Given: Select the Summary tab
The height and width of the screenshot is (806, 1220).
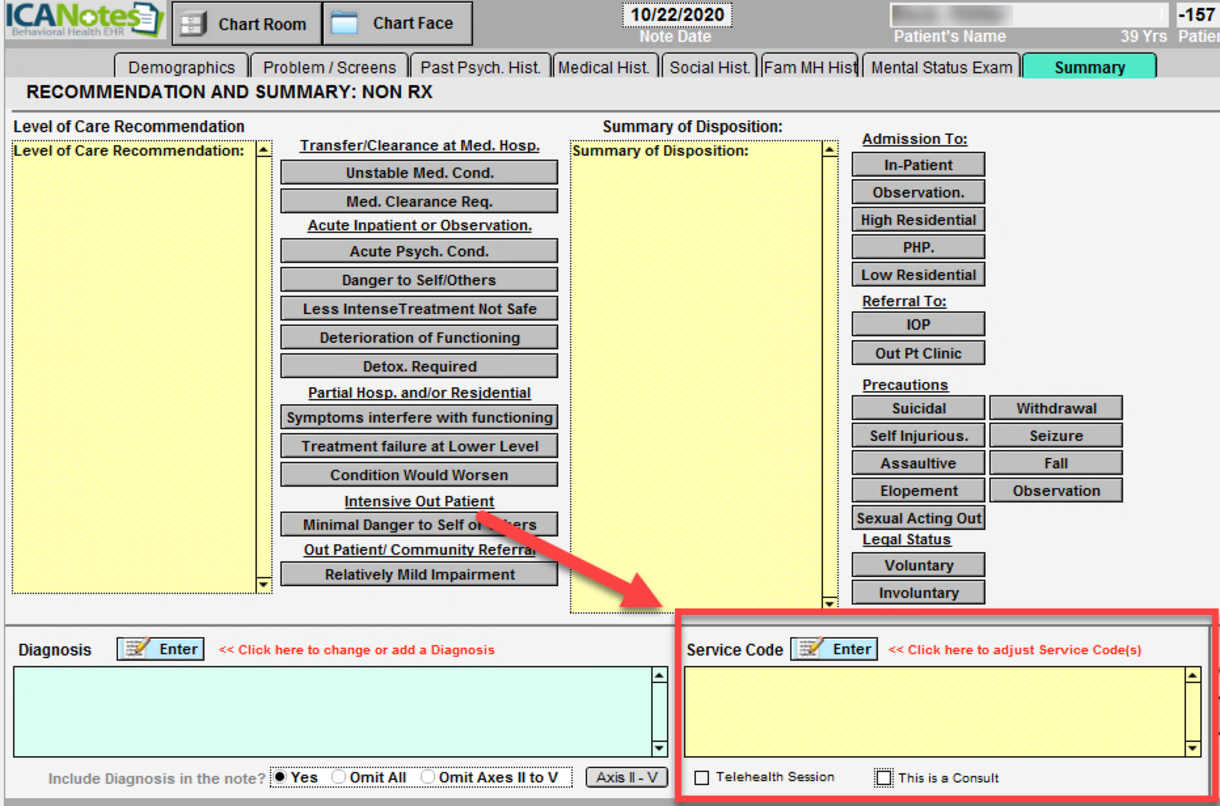Looking at the screenshot, I should tap(1089, 67).
